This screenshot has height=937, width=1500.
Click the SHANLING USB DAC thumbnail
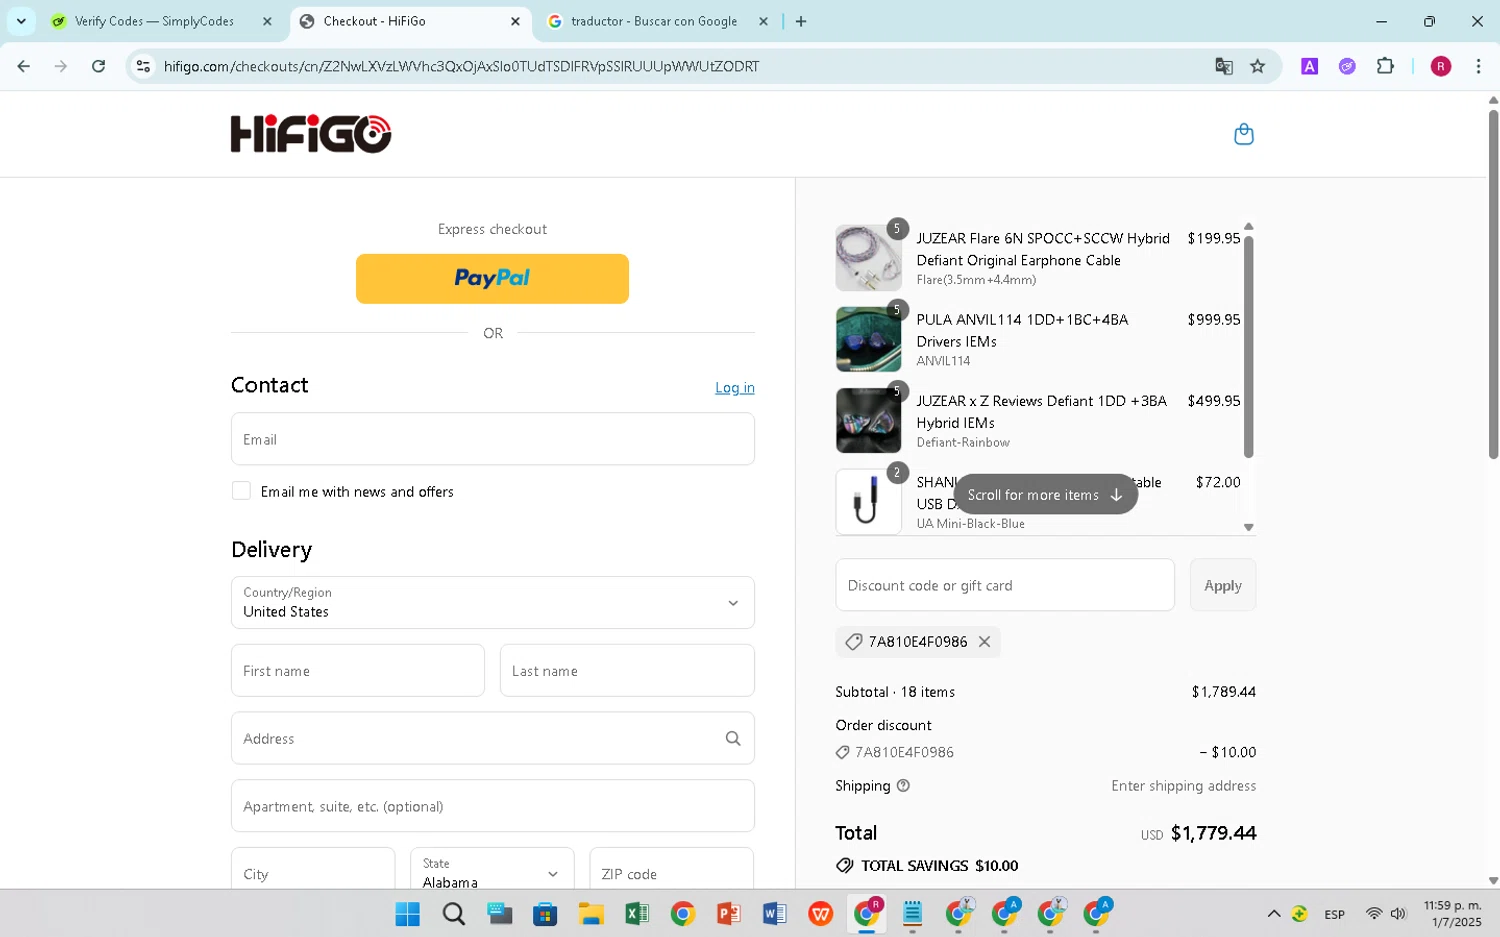(x=868, y=501)
